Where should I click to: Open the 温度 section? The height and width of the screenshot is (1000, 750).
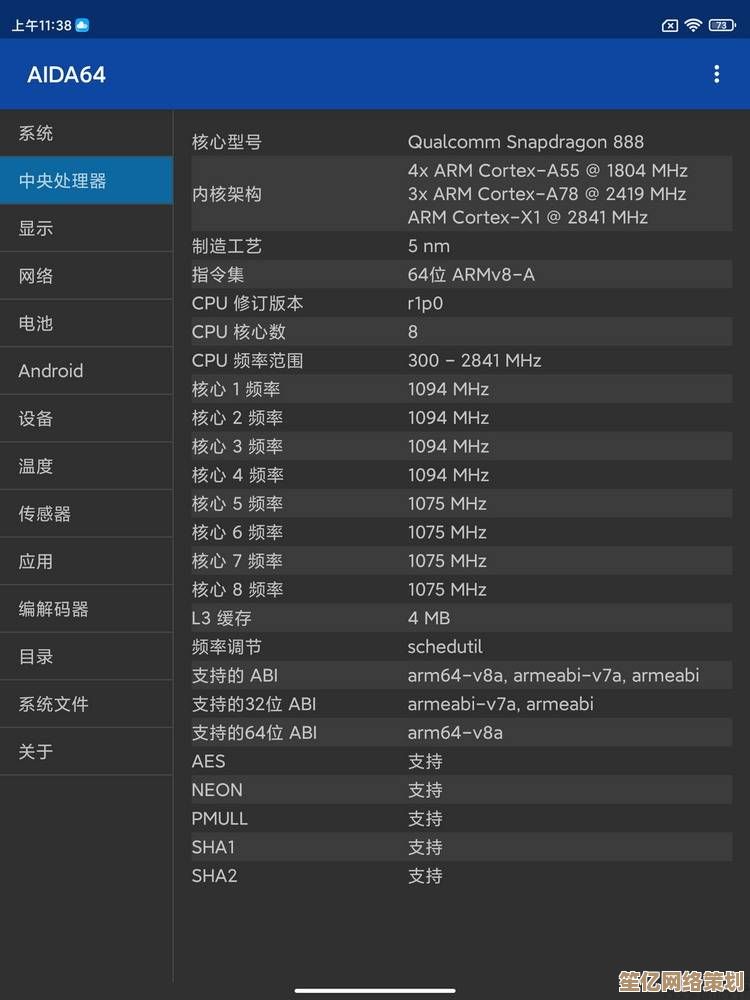86,466
